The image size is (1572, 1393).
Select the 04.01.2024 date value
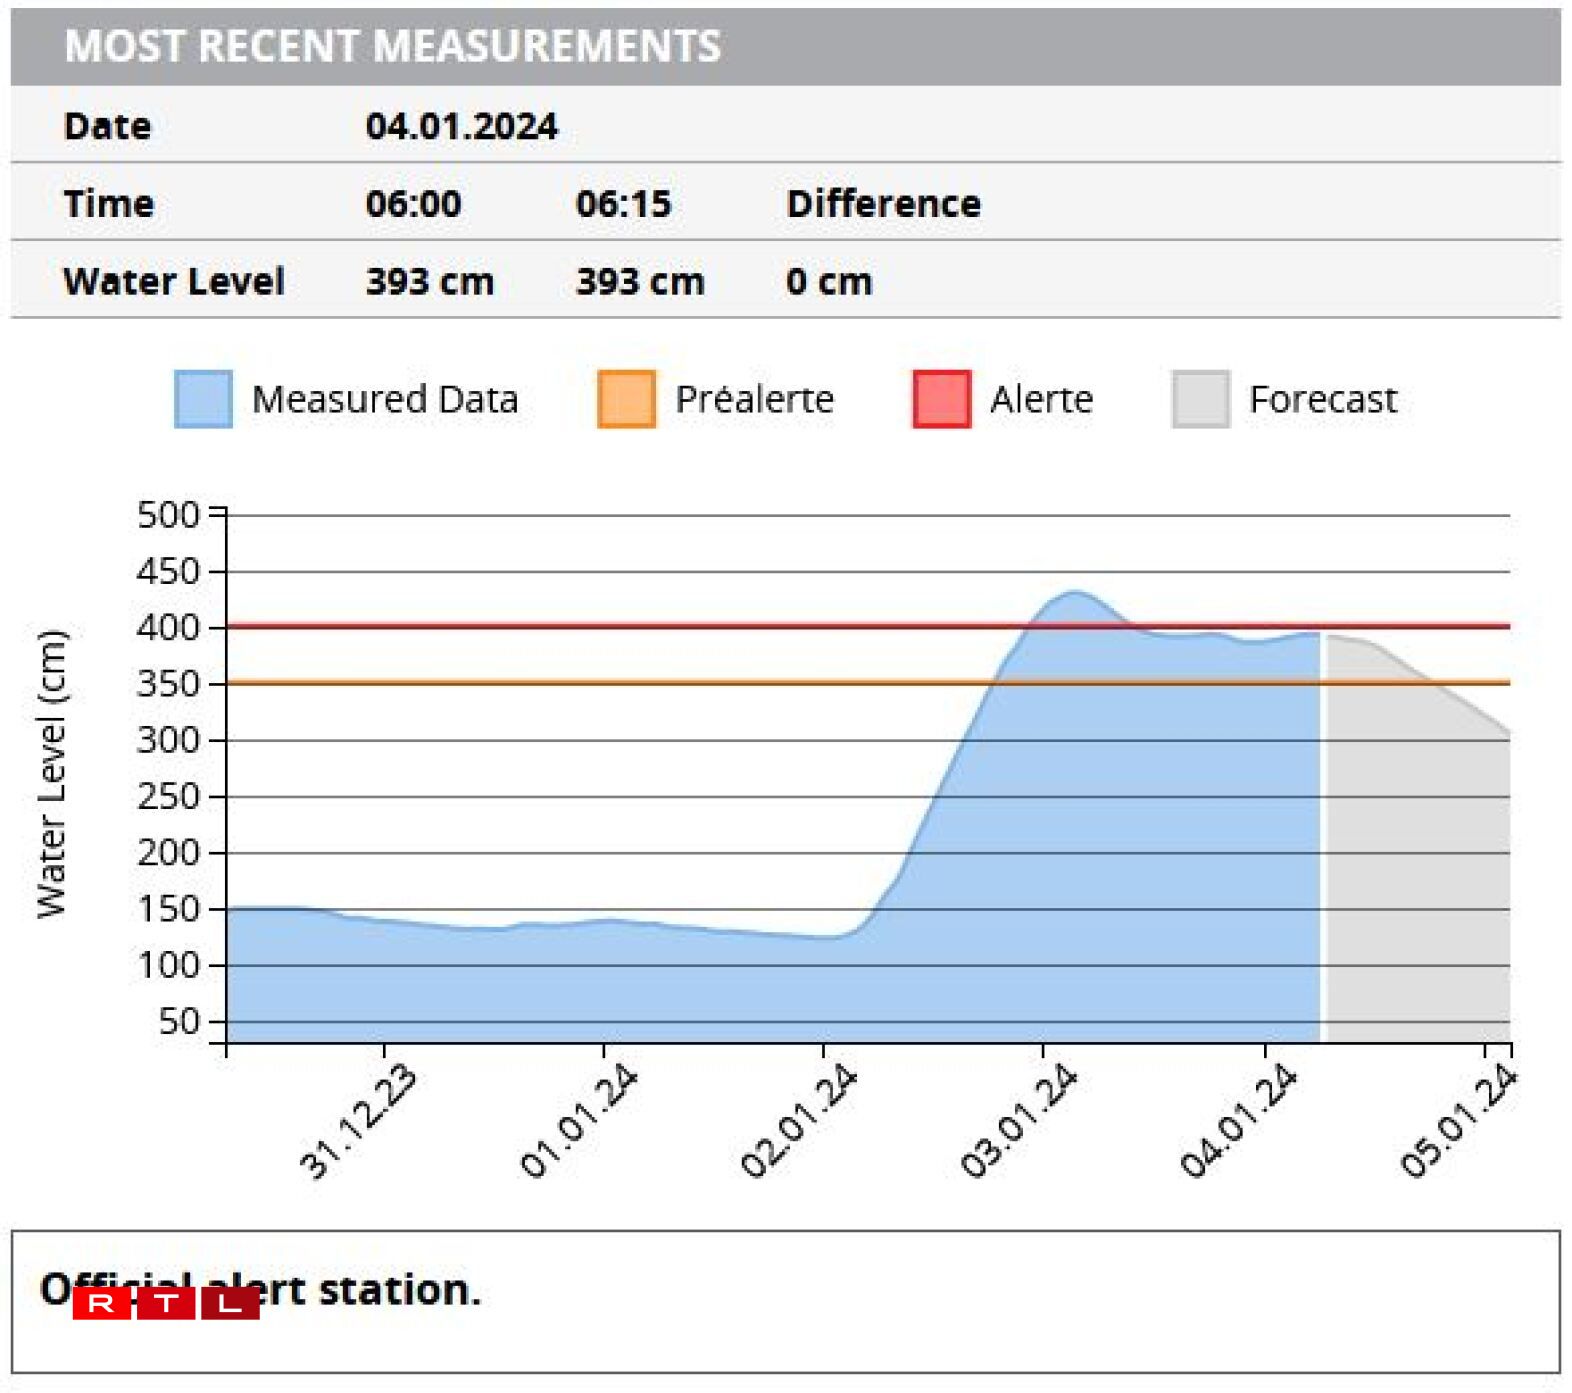point(461,126)
